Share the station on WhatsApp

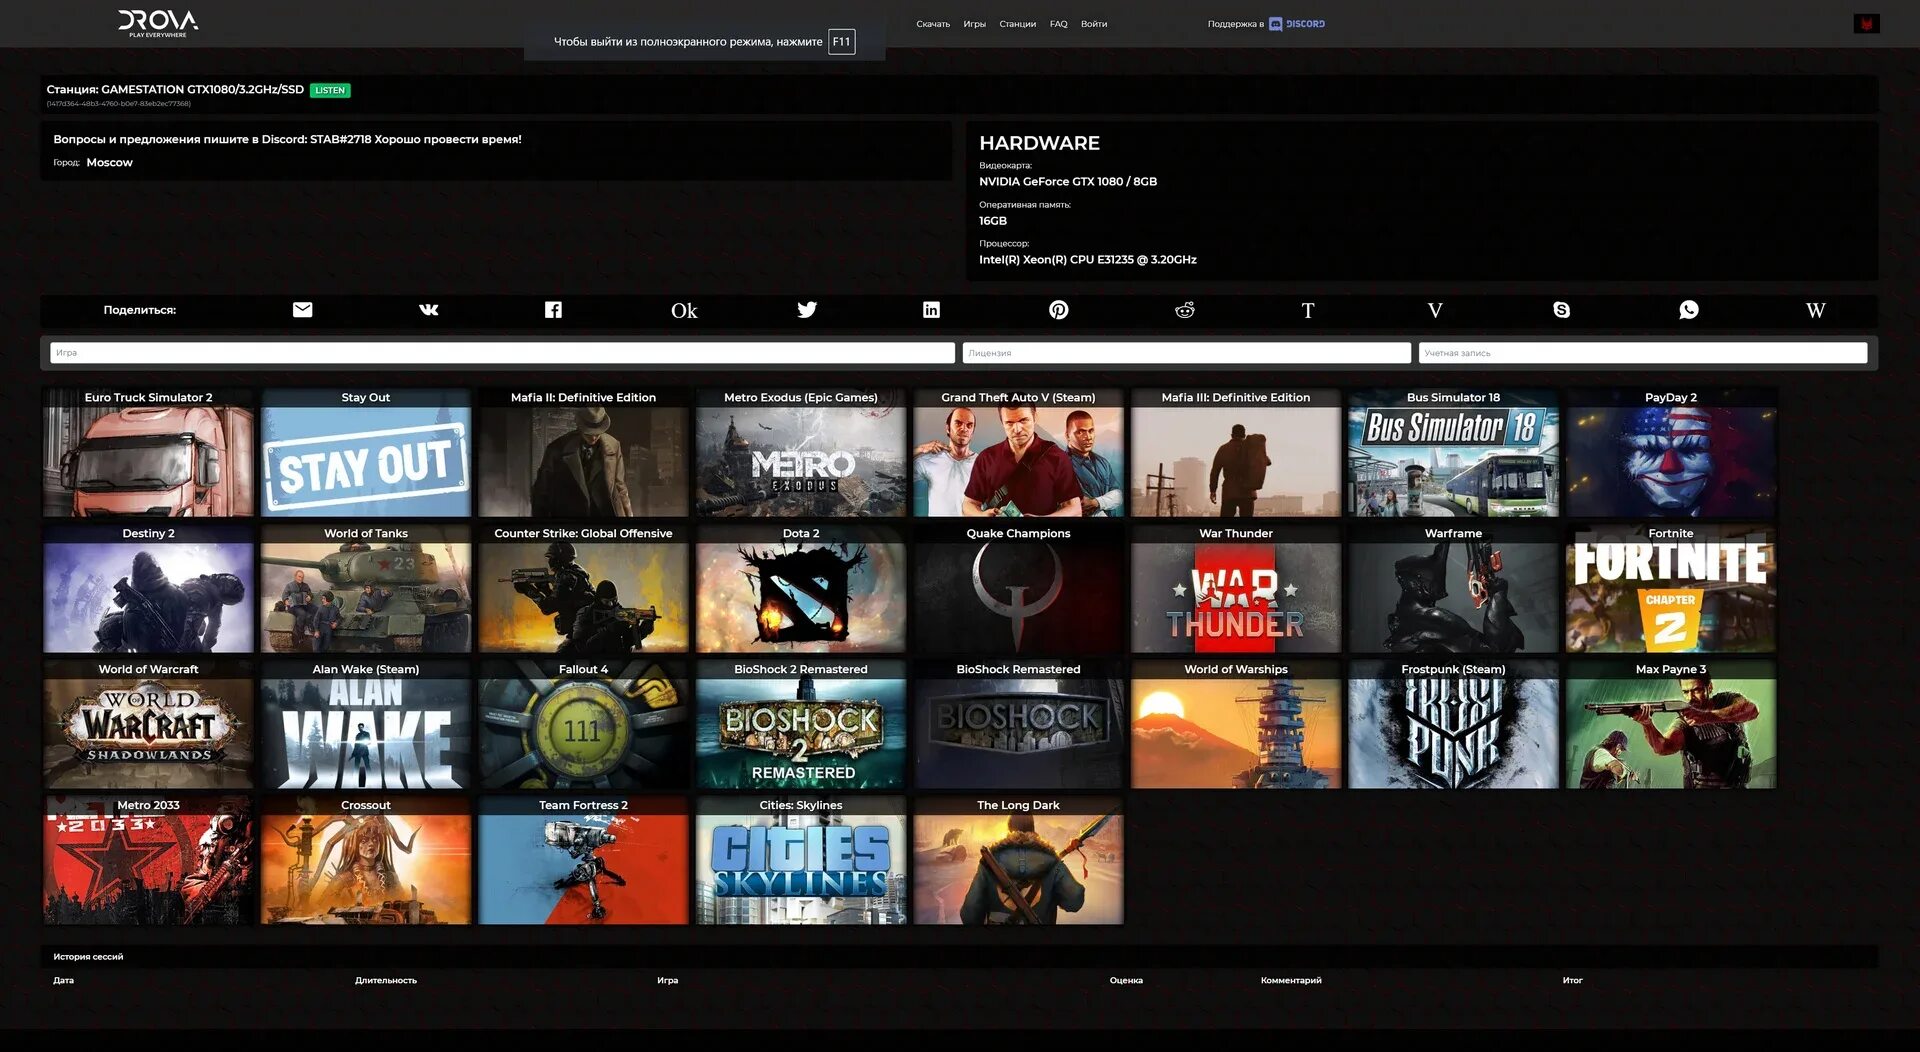(x=1689, y=310)
